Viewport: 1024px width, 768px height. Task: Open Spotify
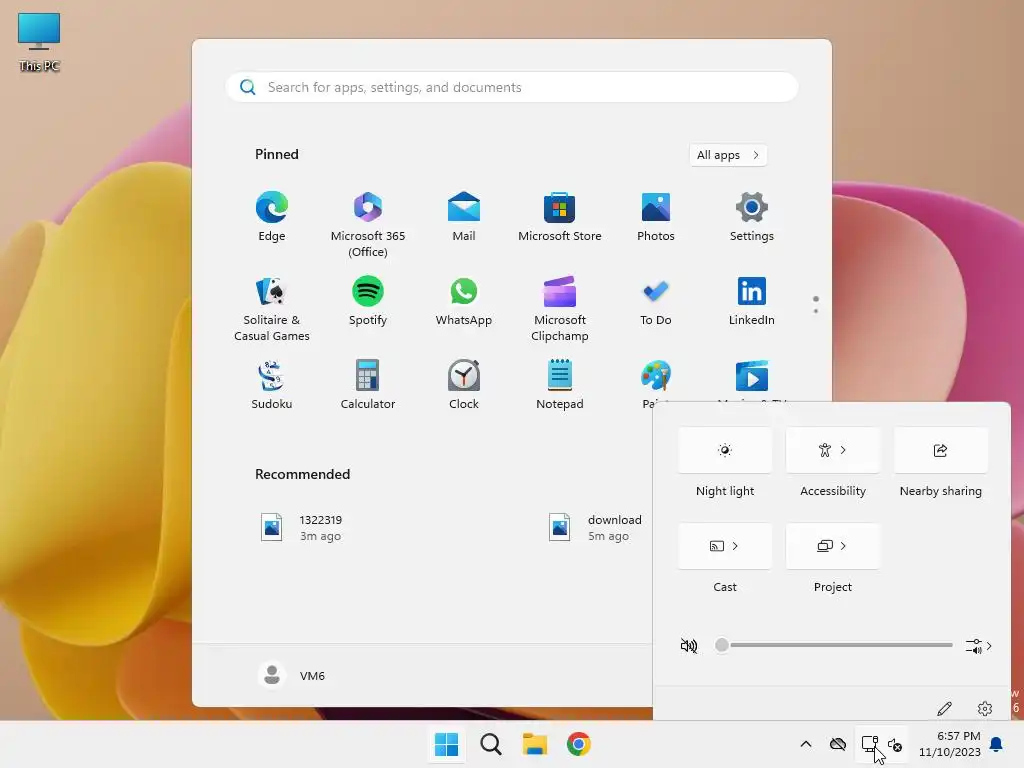tap(368, 301)
